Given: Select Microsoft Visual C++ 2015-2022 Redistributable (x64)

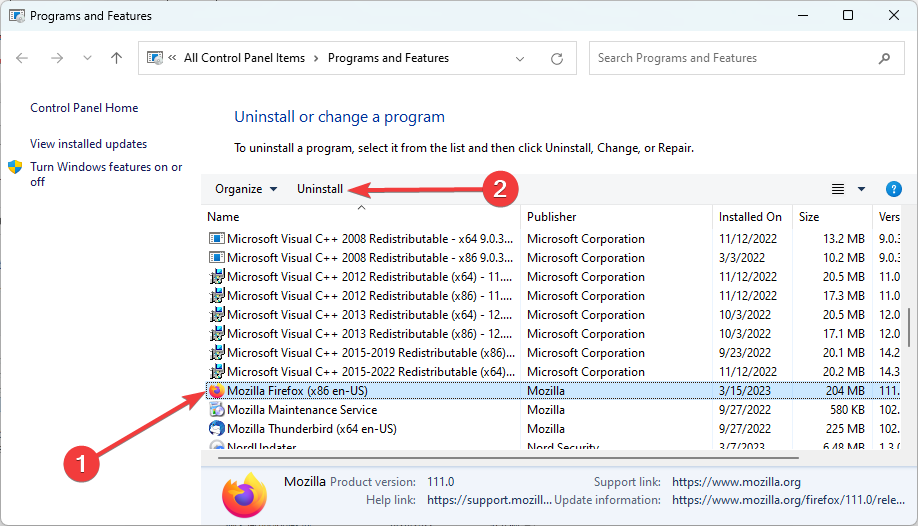Looking at the screenshot, I should click(x=553, y=371).
